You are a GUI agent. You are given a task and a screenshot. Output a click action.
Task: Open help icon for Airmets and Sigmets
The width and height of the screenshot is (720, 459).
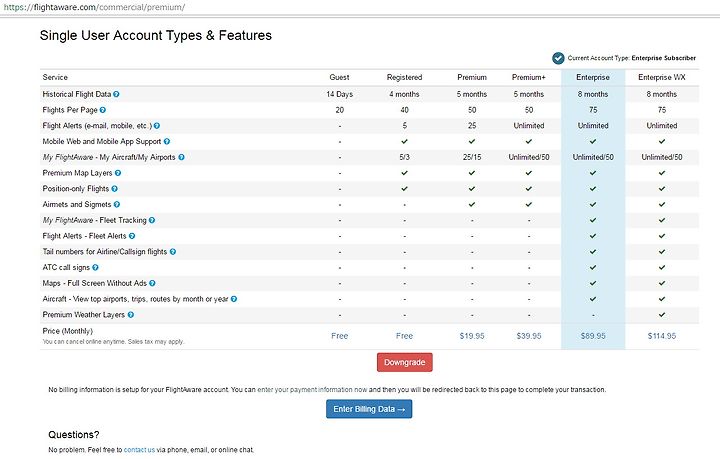tap(117, 205)
